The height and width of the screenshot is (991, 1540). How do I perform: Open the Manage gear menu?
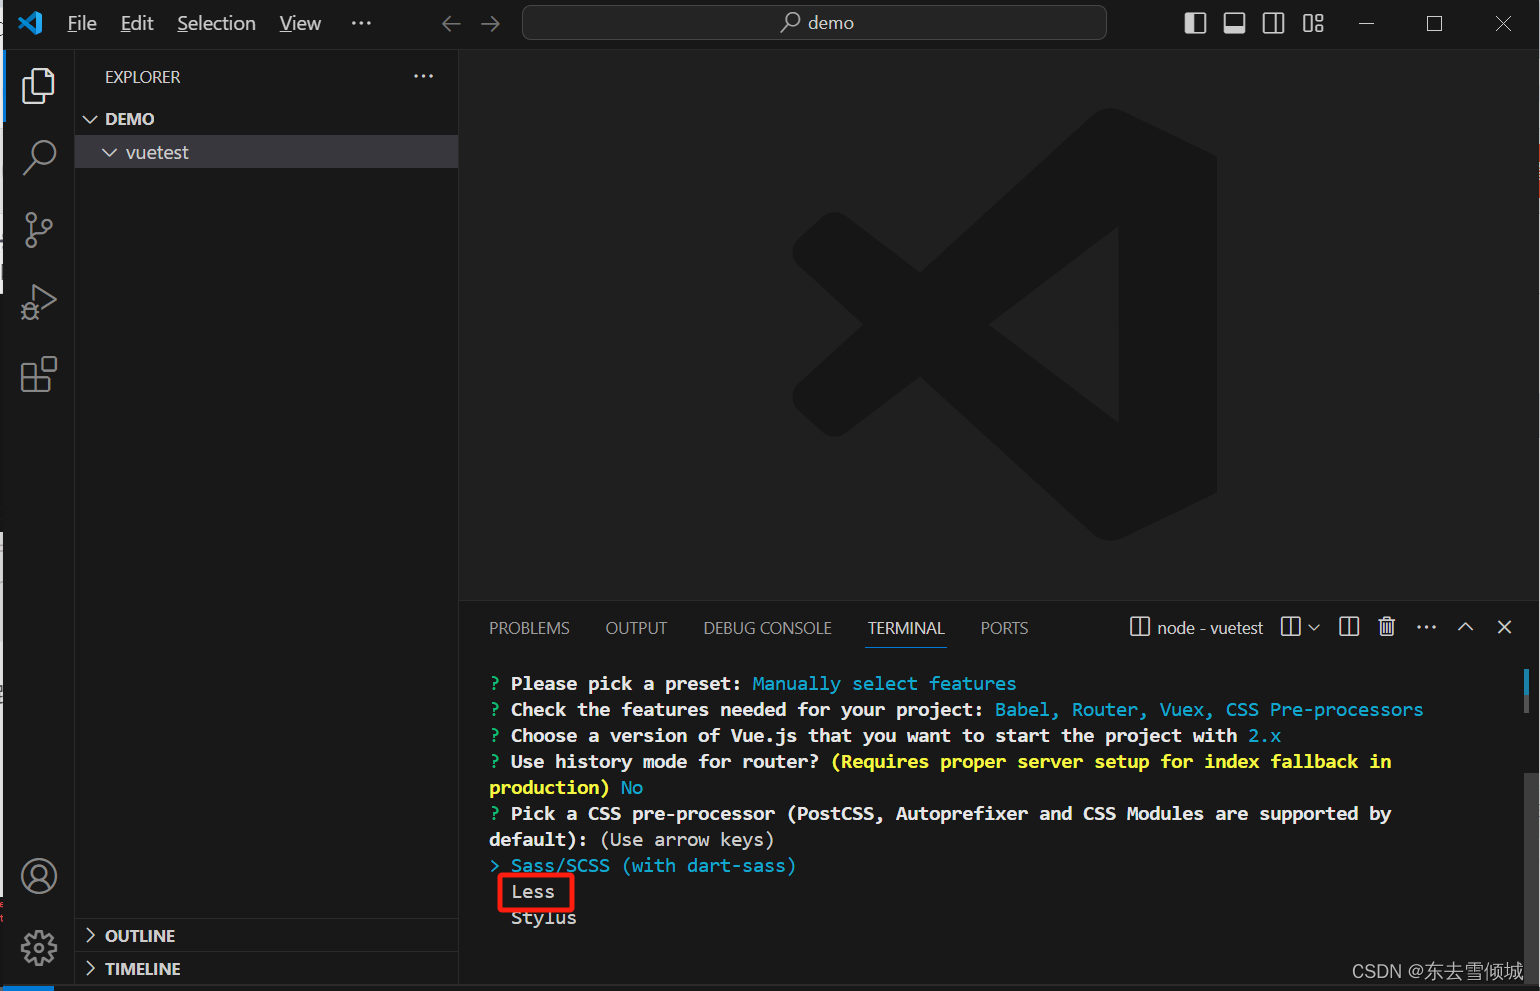coord(39,947)
